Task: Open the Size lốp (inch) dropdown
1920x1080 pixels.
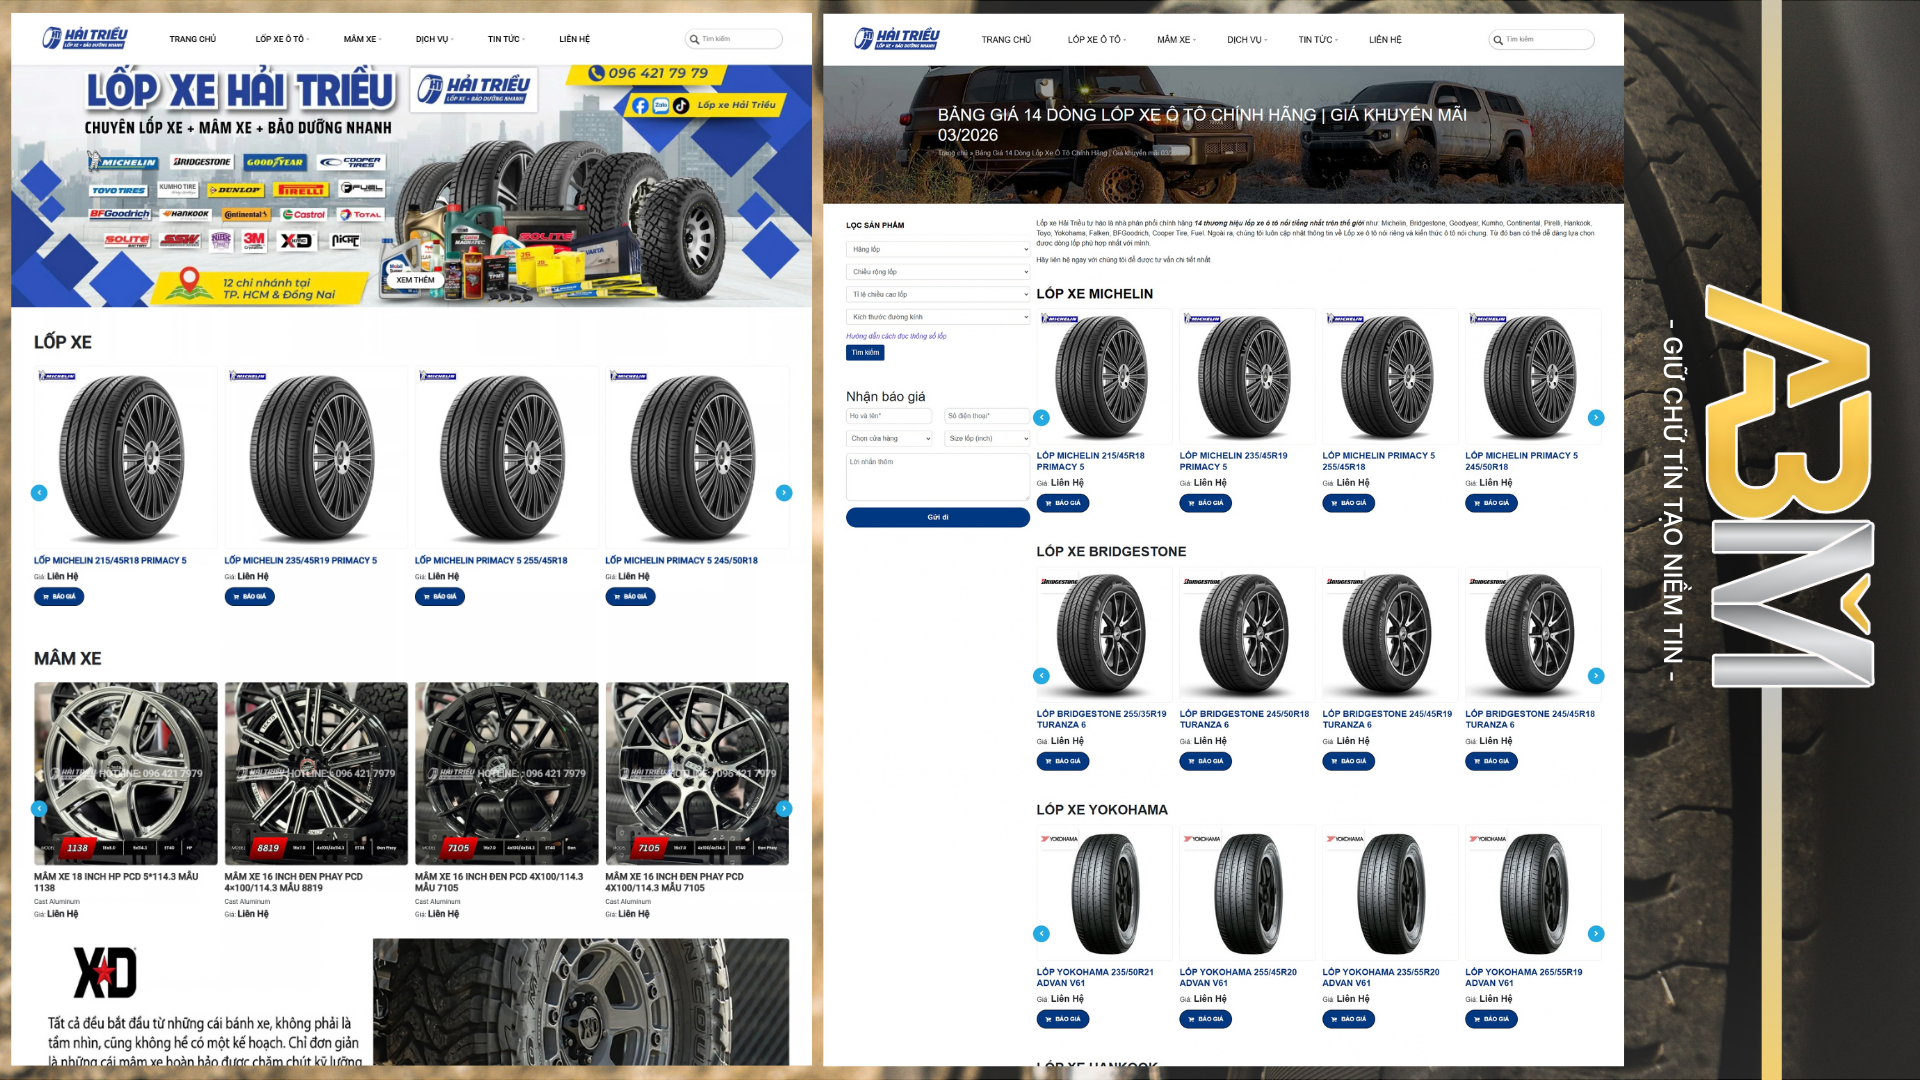Action: [987, 439]
